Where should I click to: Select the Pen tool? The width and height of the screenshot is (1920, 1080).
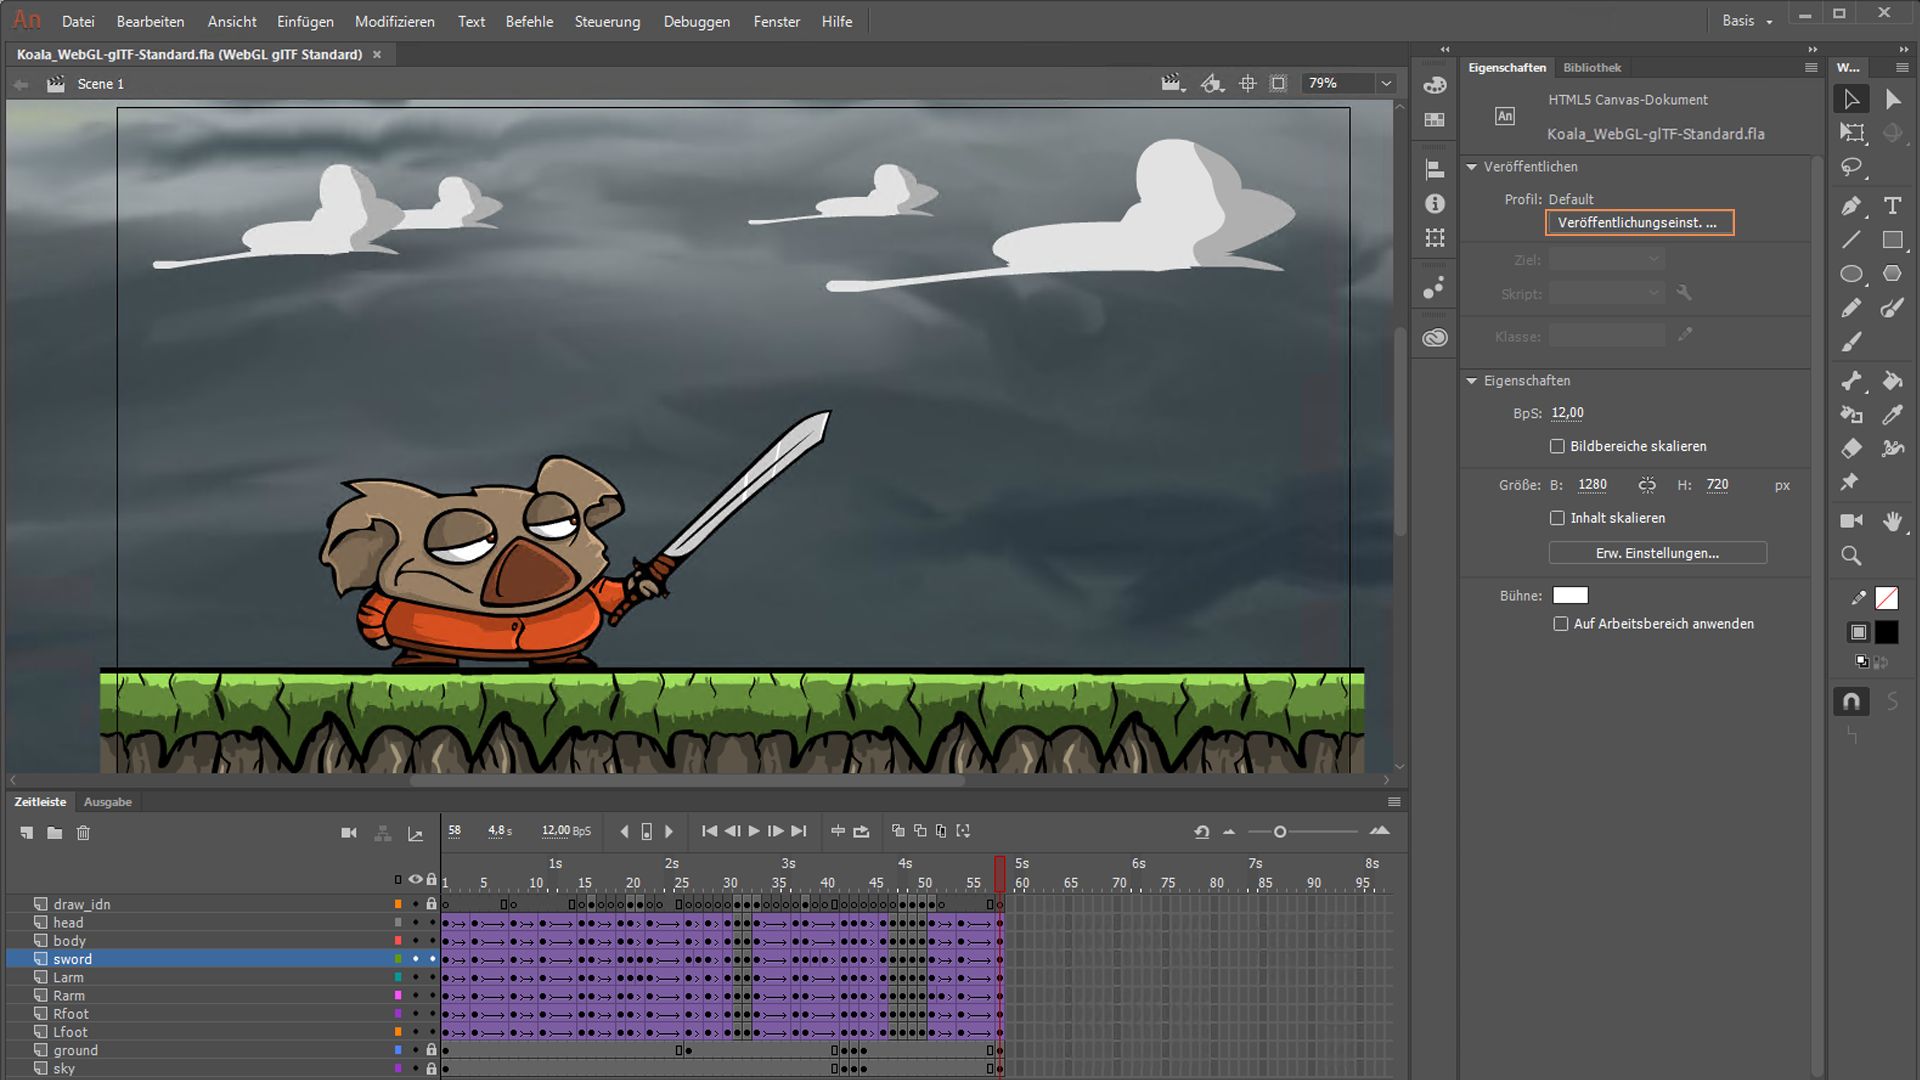point(1851,206)
